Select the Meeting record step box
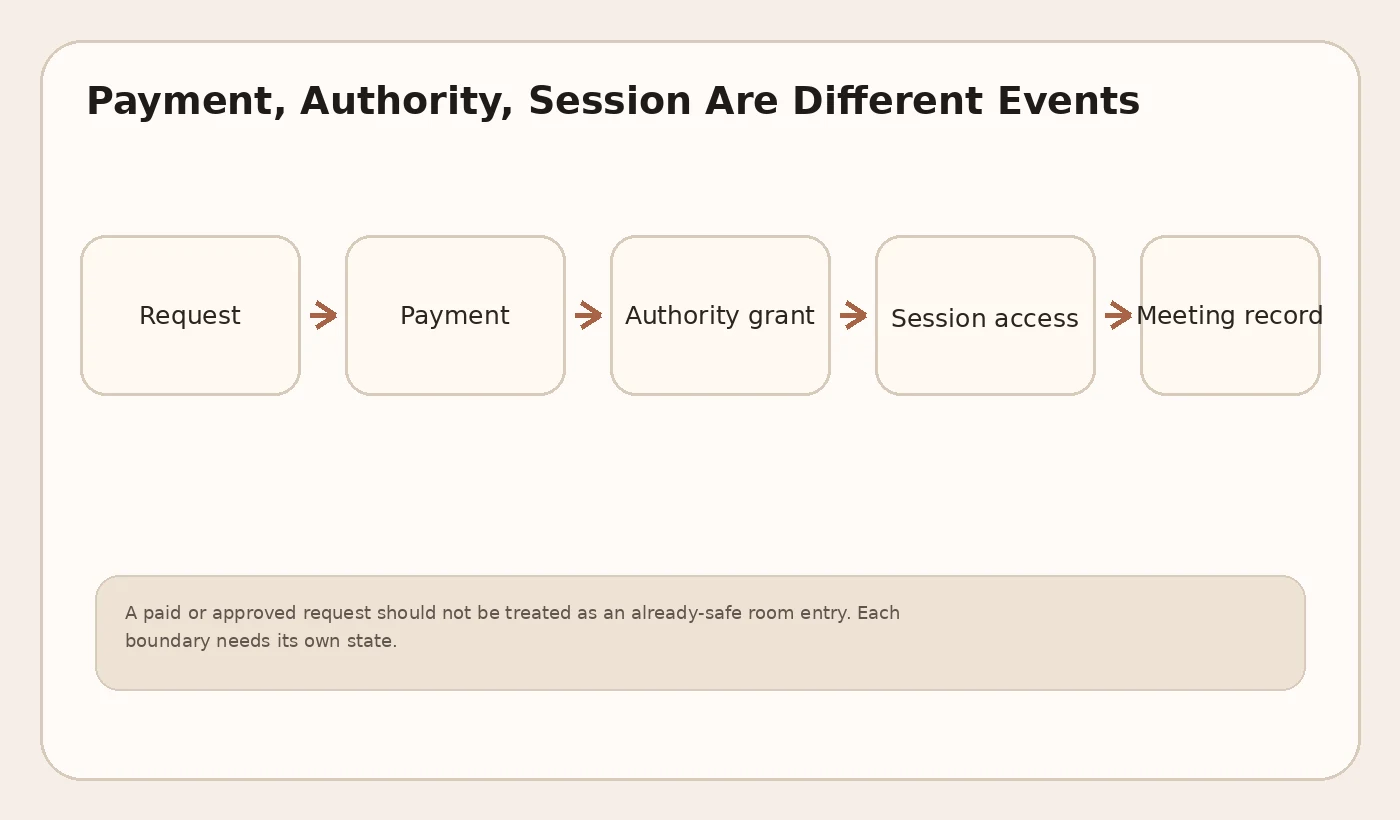The image size is (1400, 820). coord(1230,315)
